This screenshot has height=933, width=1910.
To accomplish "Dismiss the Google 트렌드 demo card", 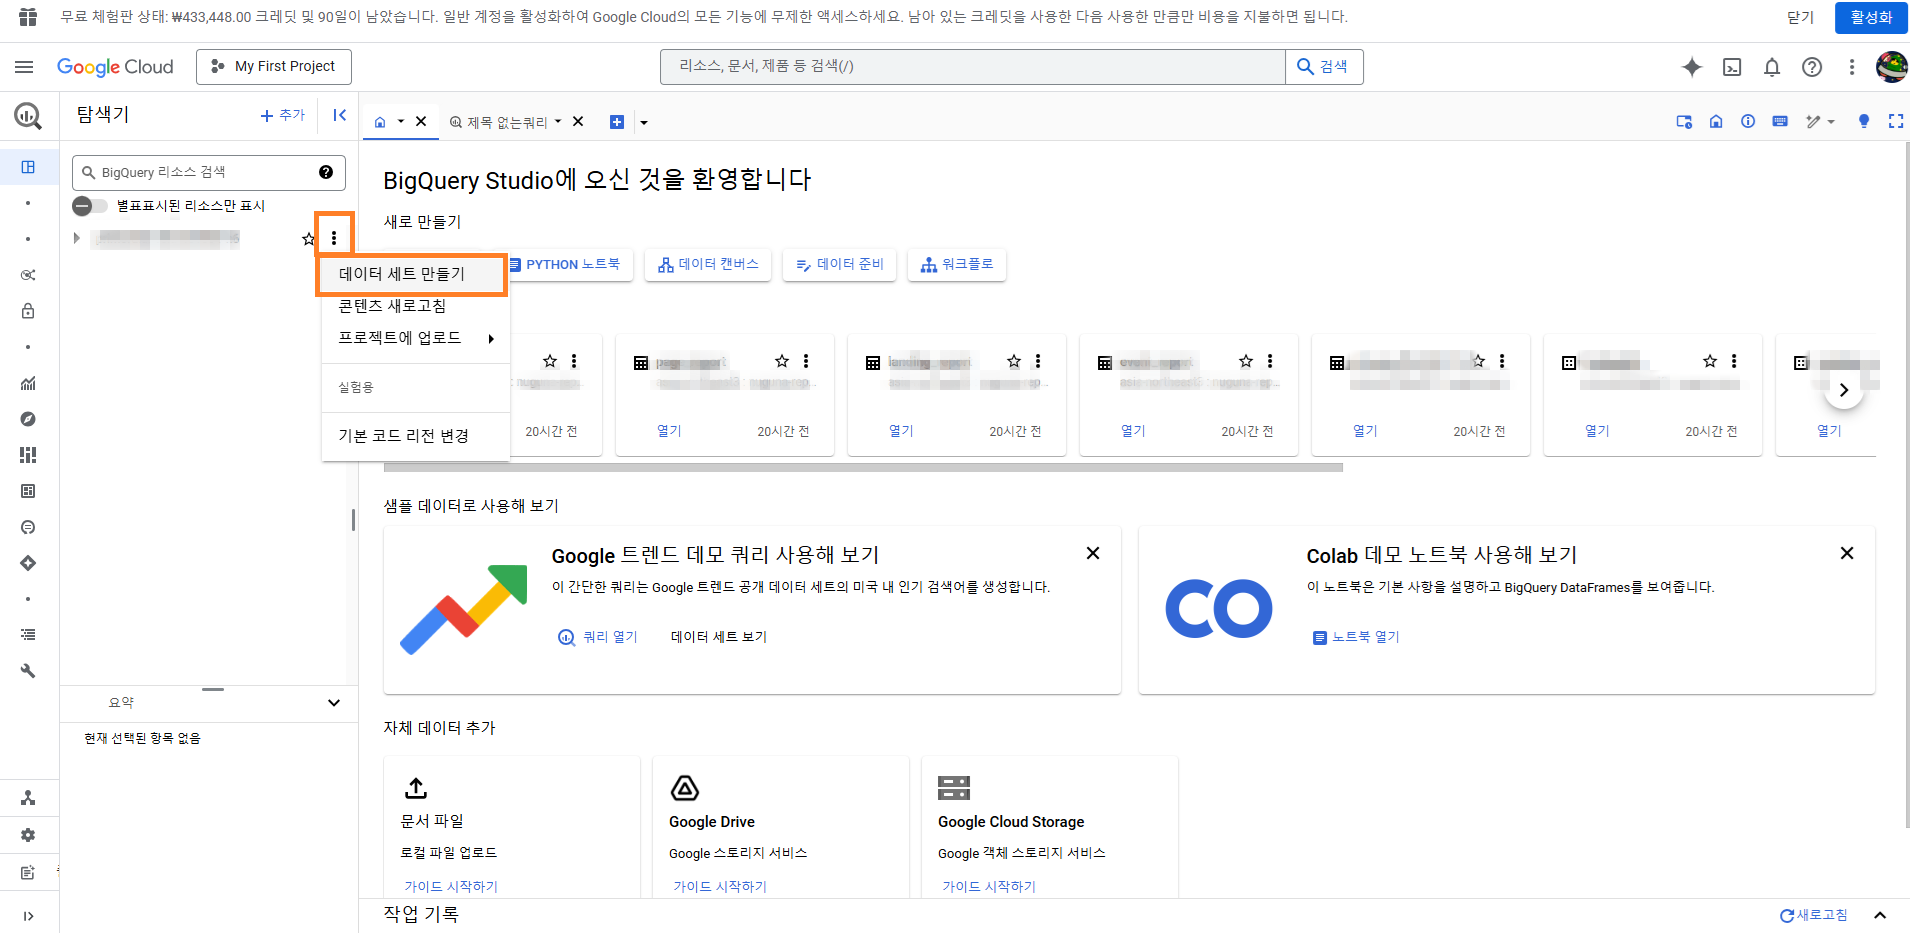I will click(1093, 553).
